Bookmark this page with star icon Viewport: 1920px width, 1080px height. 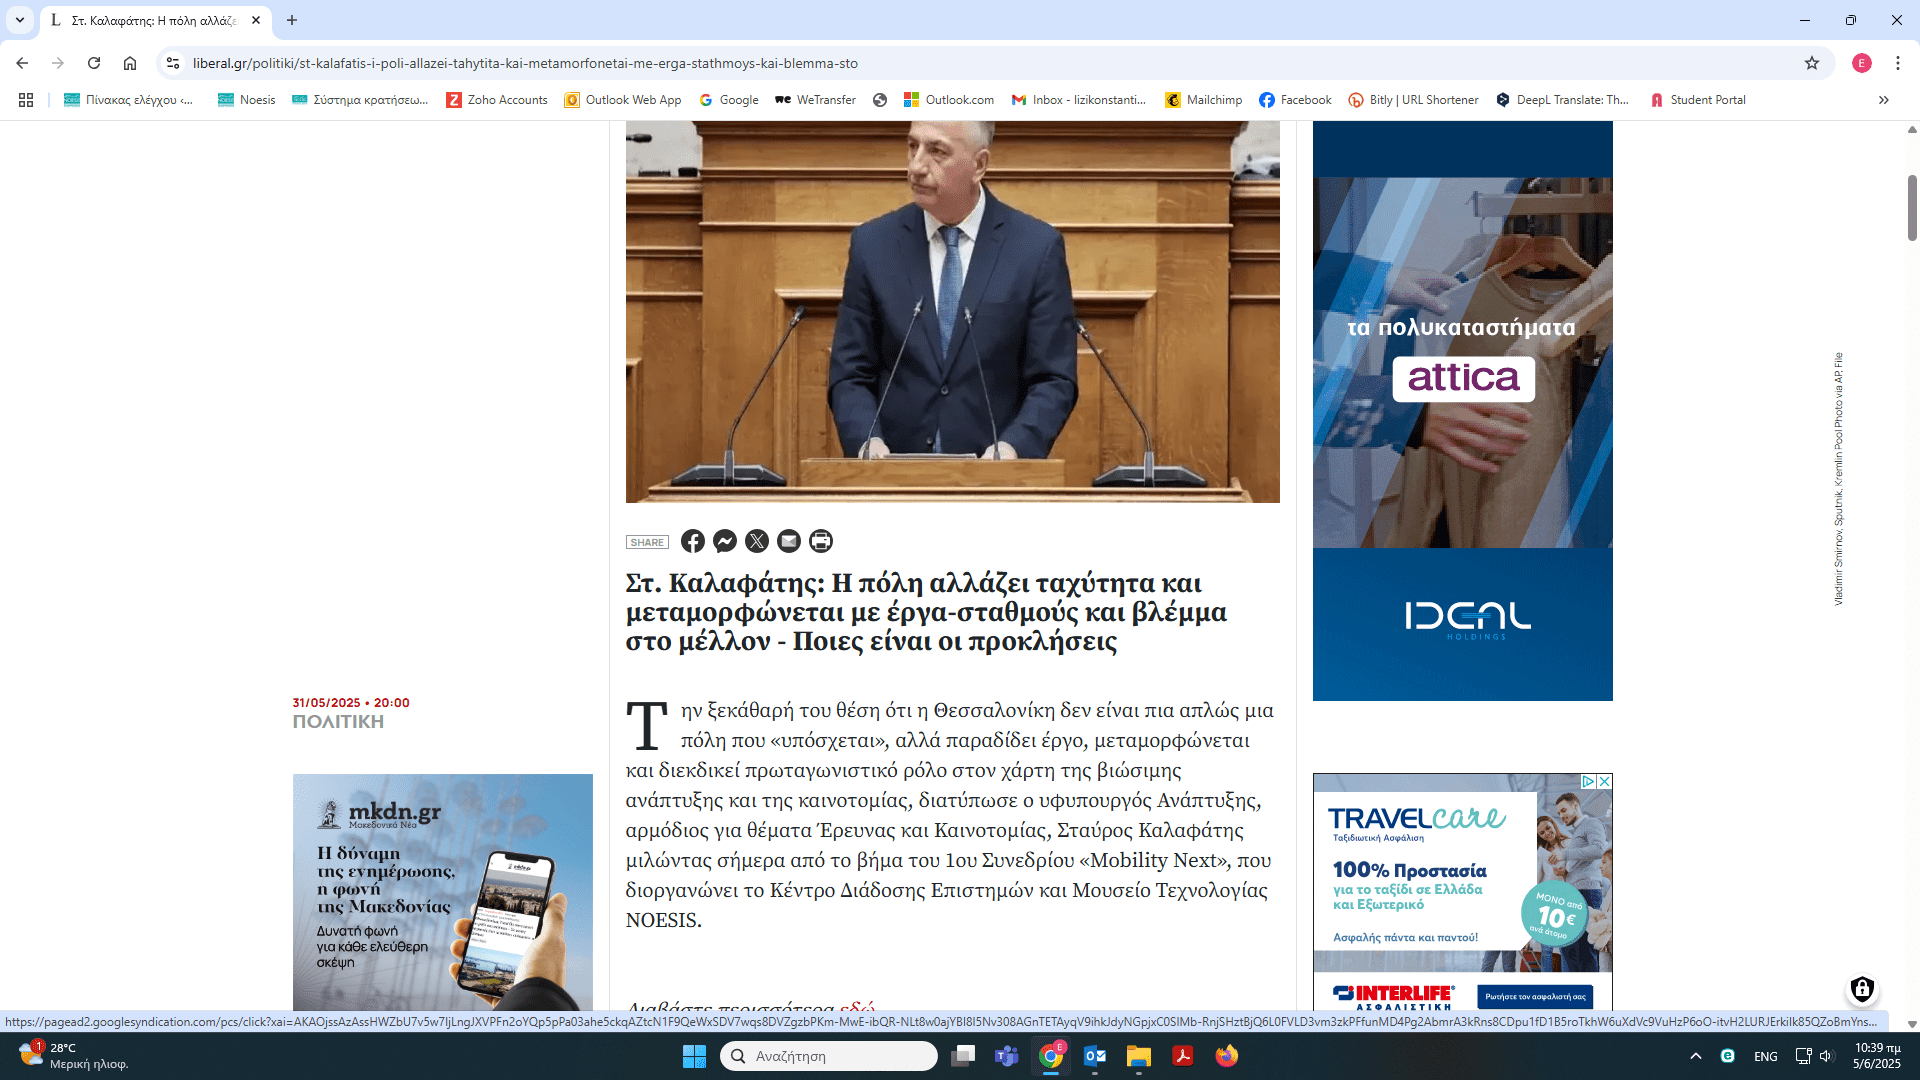(x=1812, y=63)
